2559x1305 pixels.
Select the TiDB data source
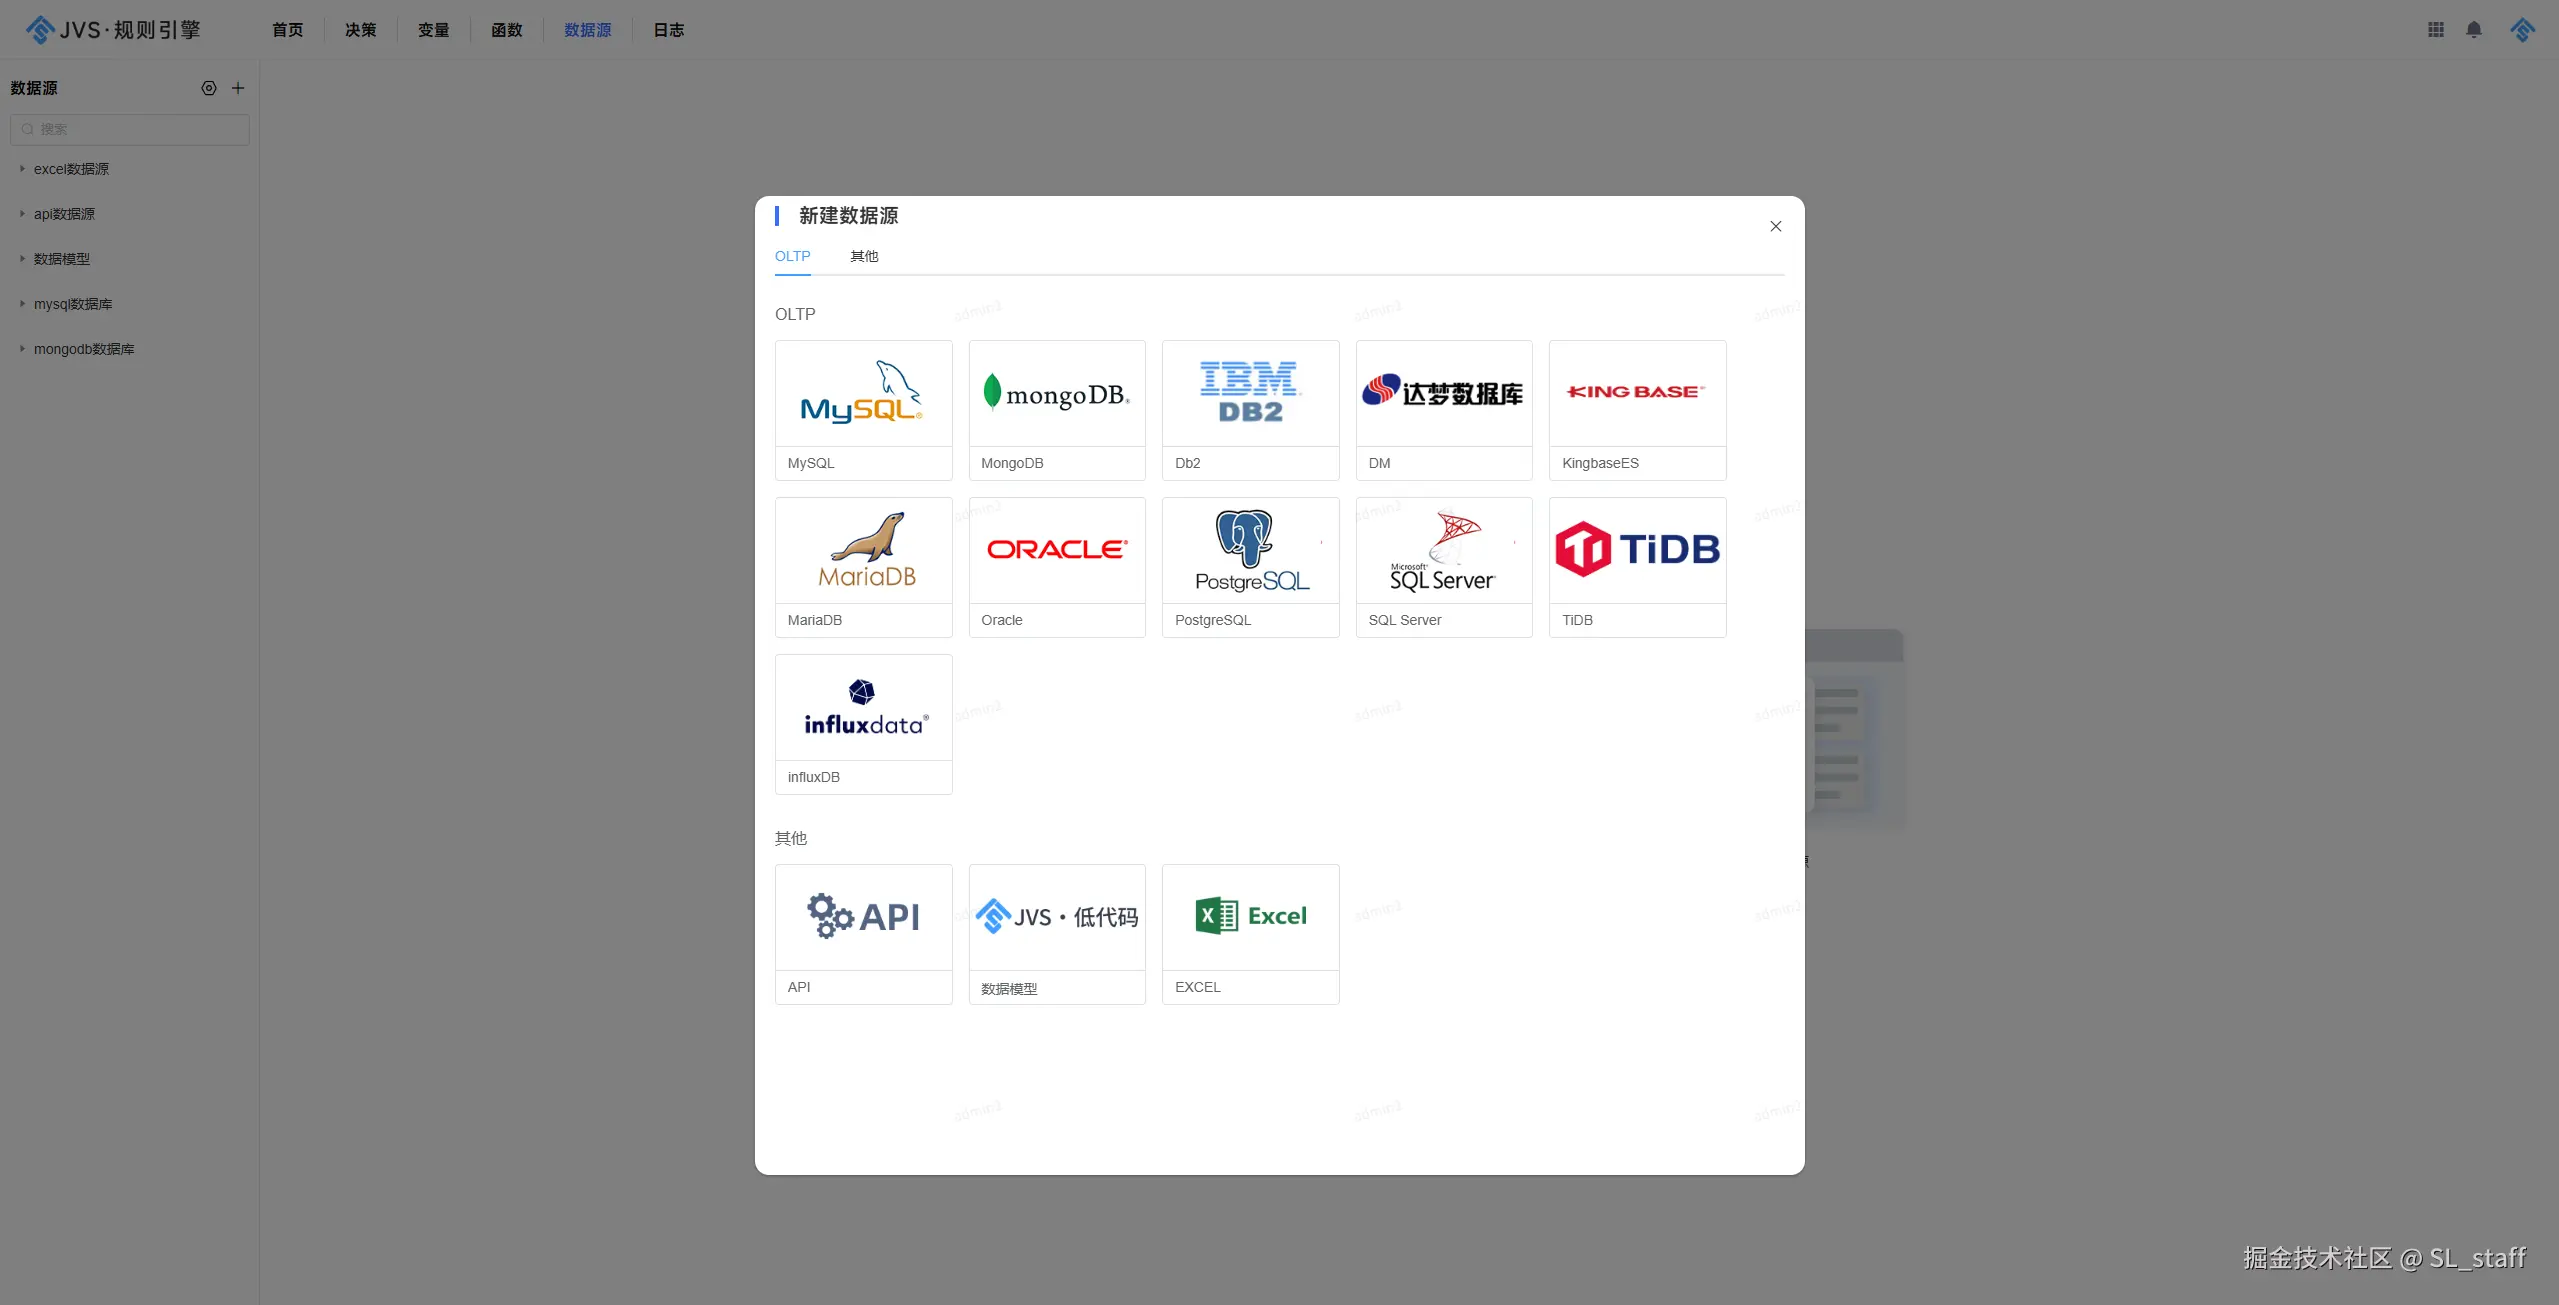1637,566
